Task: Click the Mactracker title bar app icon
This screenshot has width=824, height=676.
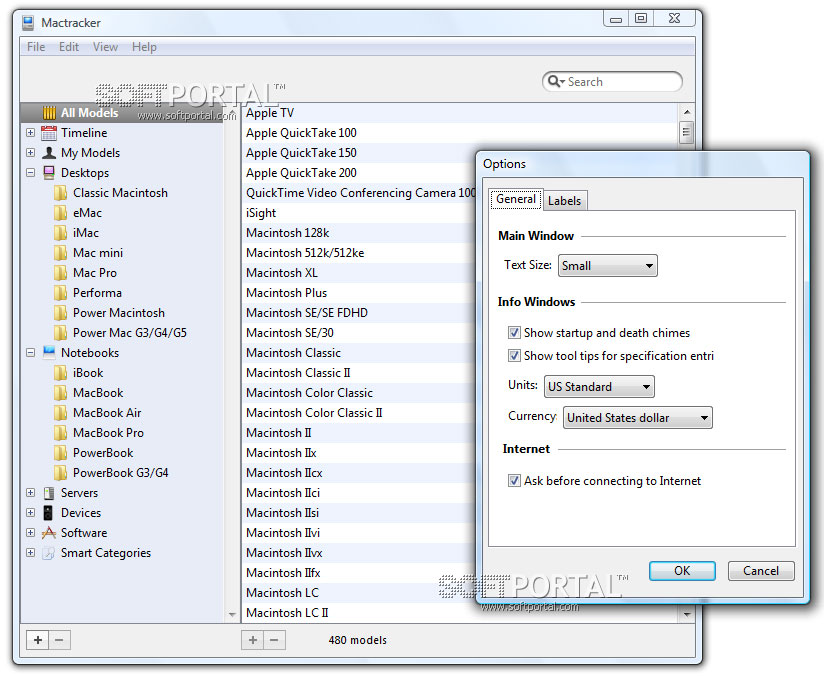Action: [28, 23]
